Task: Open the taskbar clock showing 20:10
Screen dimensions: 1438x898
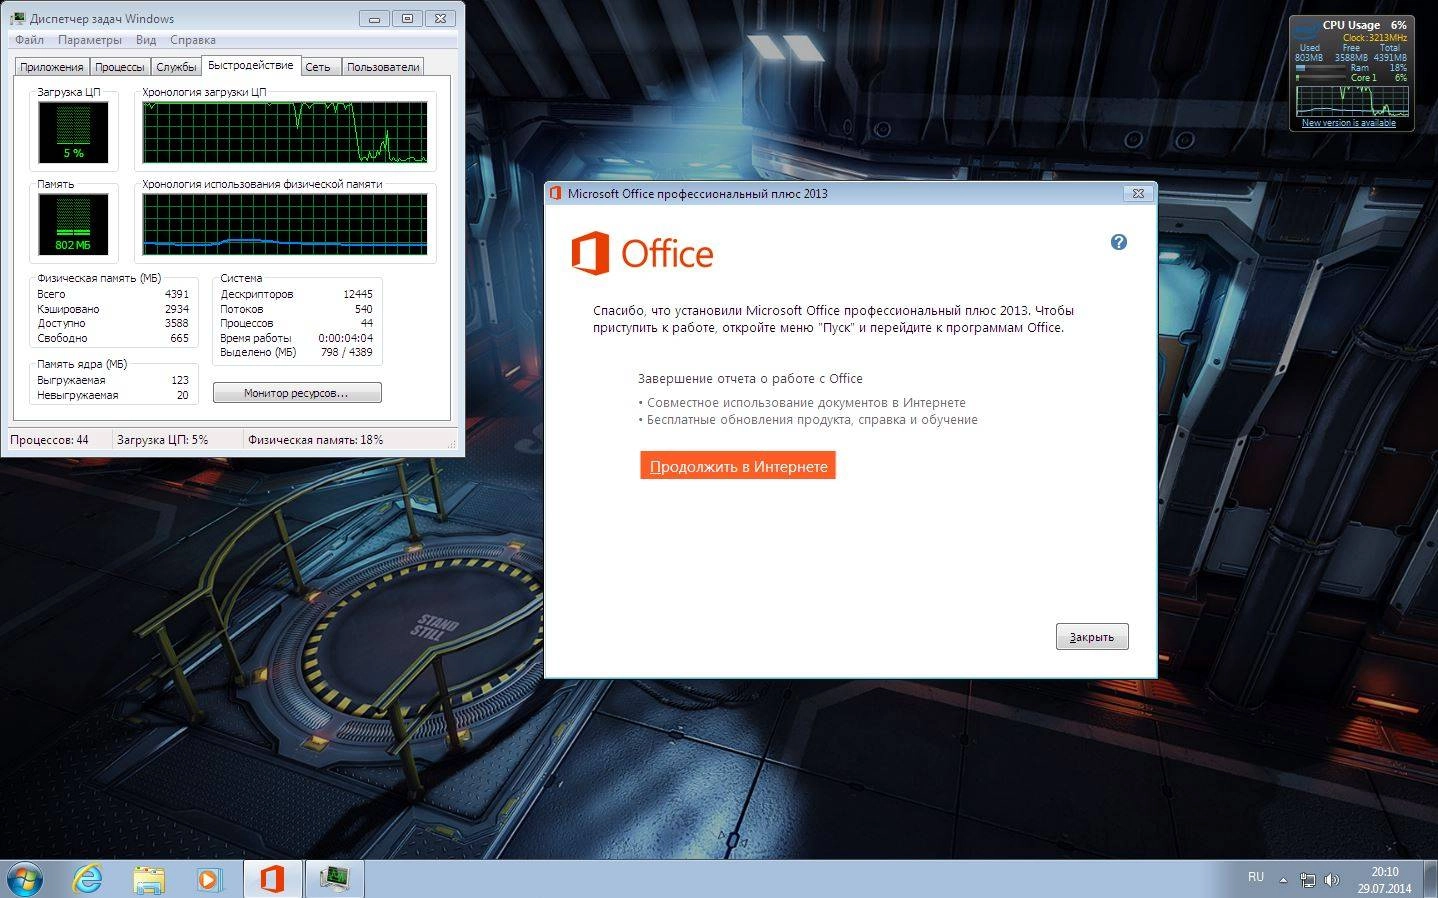Action: 1384,880
